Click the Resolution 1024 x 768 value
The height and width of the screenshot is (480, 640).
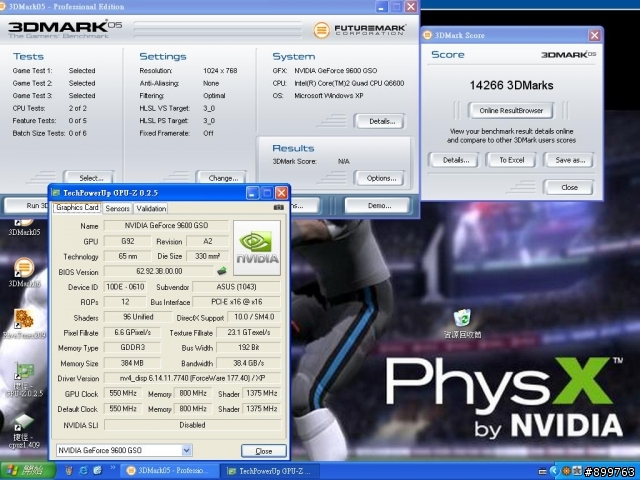pos(220,71)
